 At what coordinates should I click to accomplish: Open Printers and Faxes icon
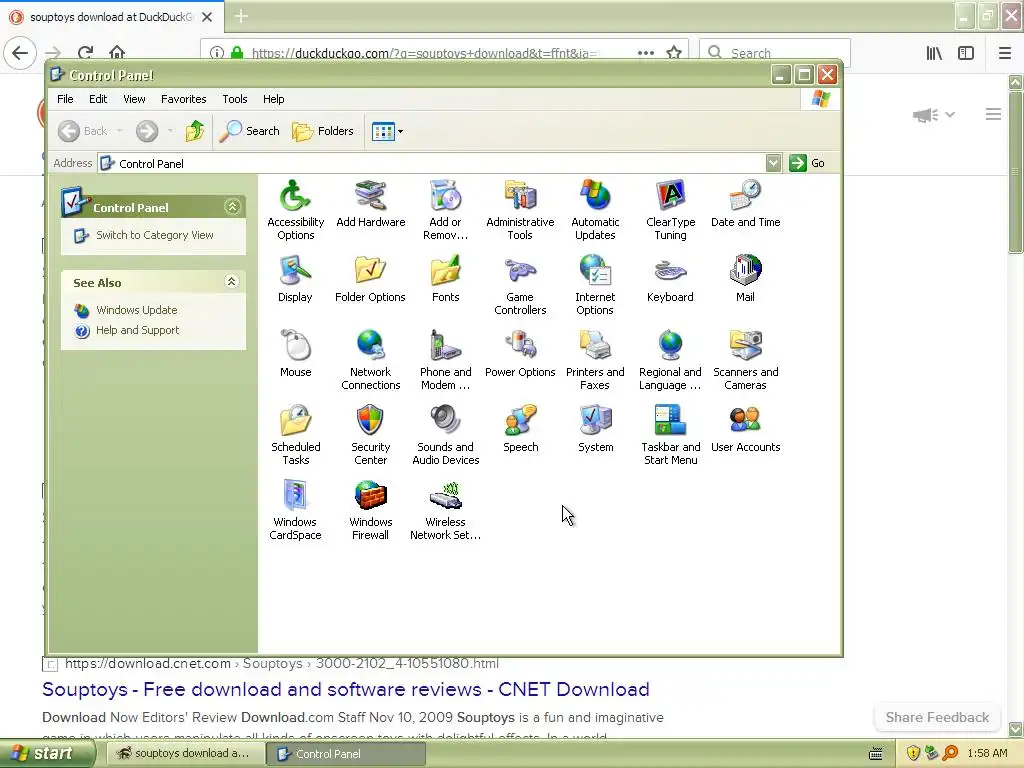coord(595,360)
